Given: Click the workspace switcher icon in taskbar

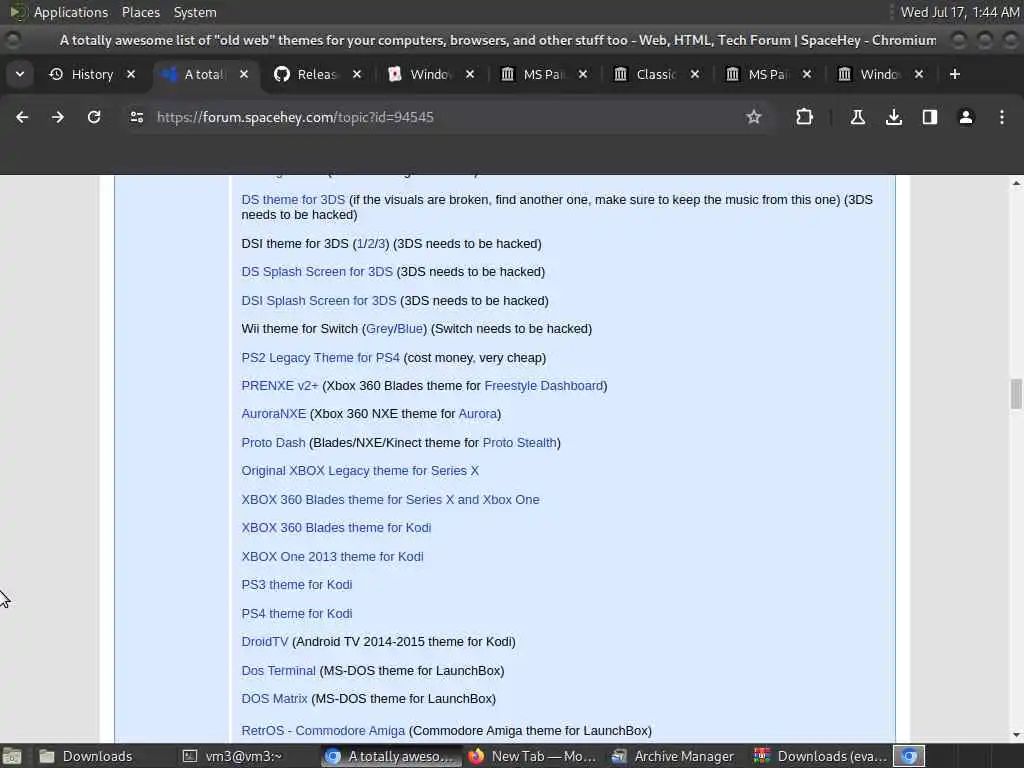Looking at the screenshot, I should [x=909, y=756].
